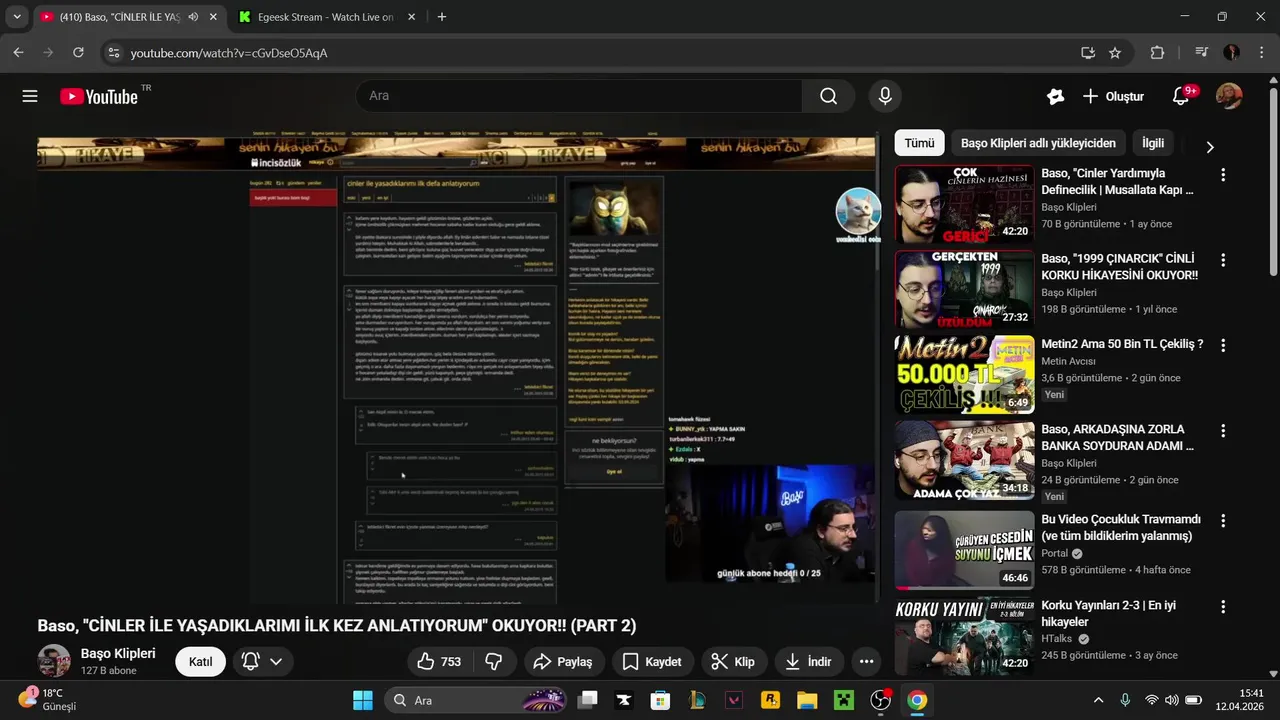This screenshot has height=720, width=1280.
Task: Click the Playables icon beside Oluştur
Action: point(1055,96)
